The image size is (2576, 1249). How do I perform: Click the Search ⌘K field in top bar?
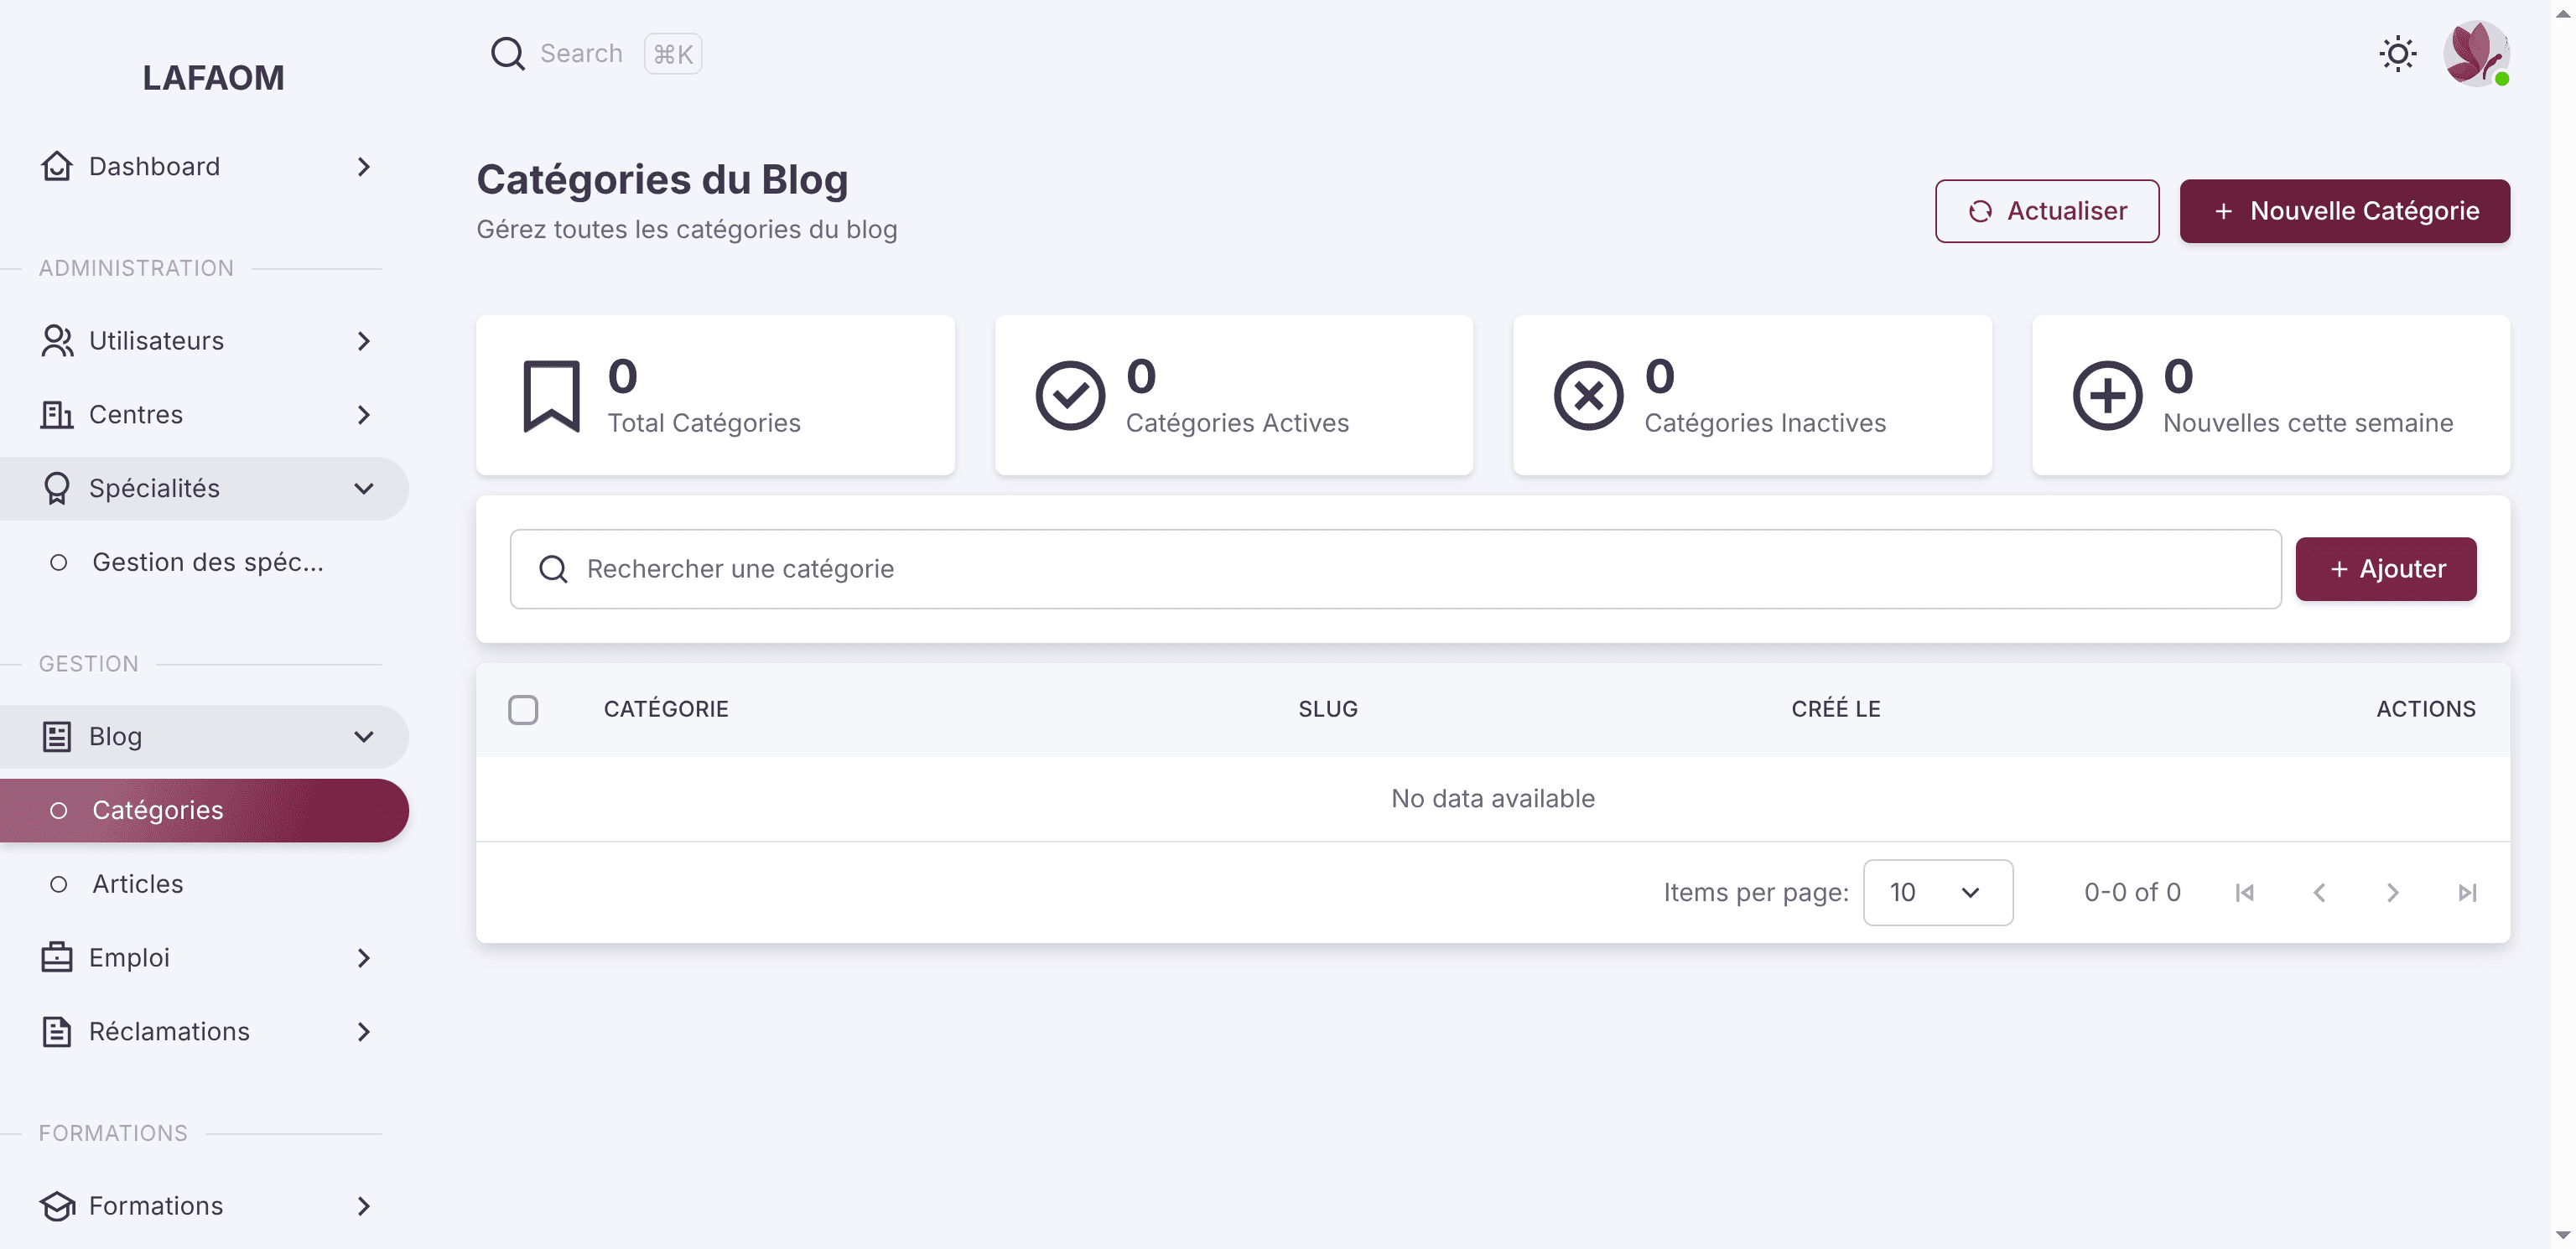point(596,54)
